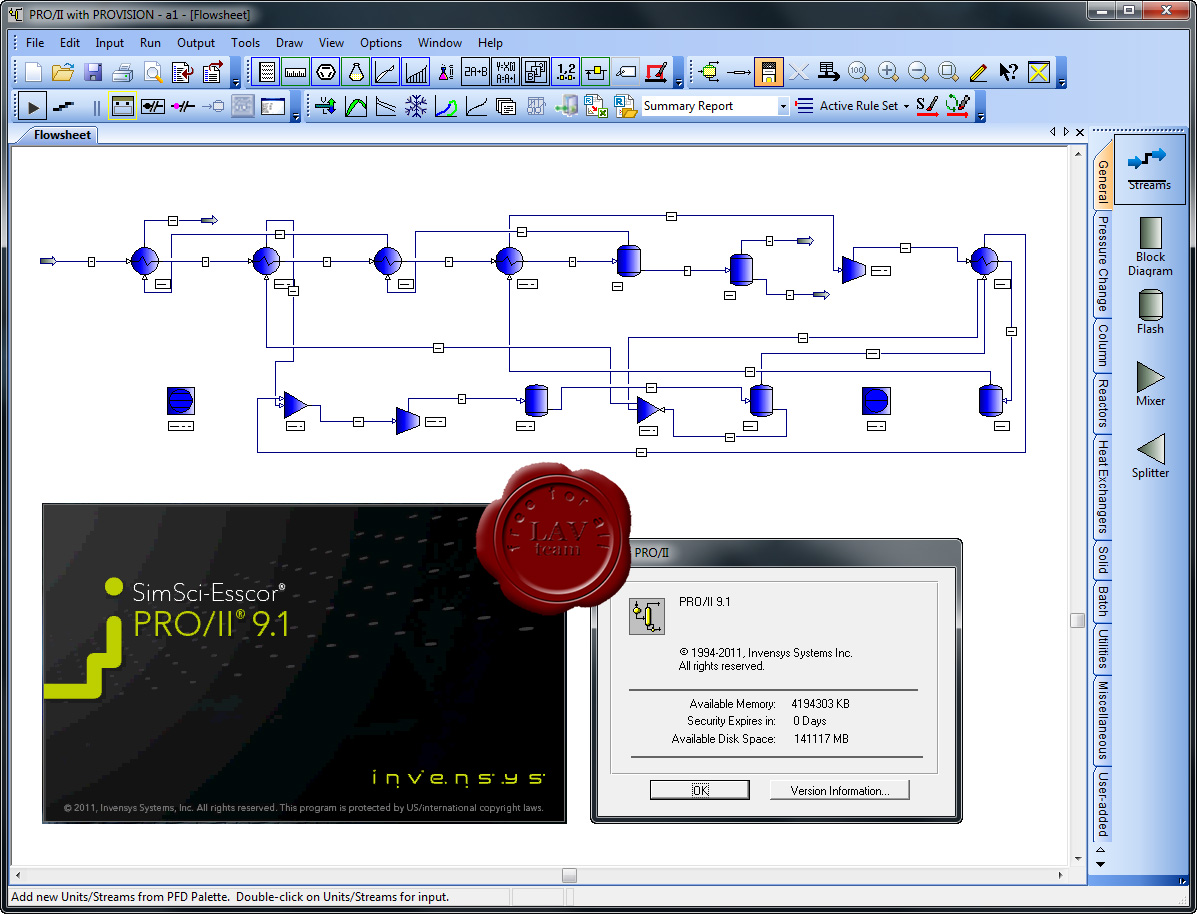Open the phase envelope colored-curve icon

click(446, 106)
